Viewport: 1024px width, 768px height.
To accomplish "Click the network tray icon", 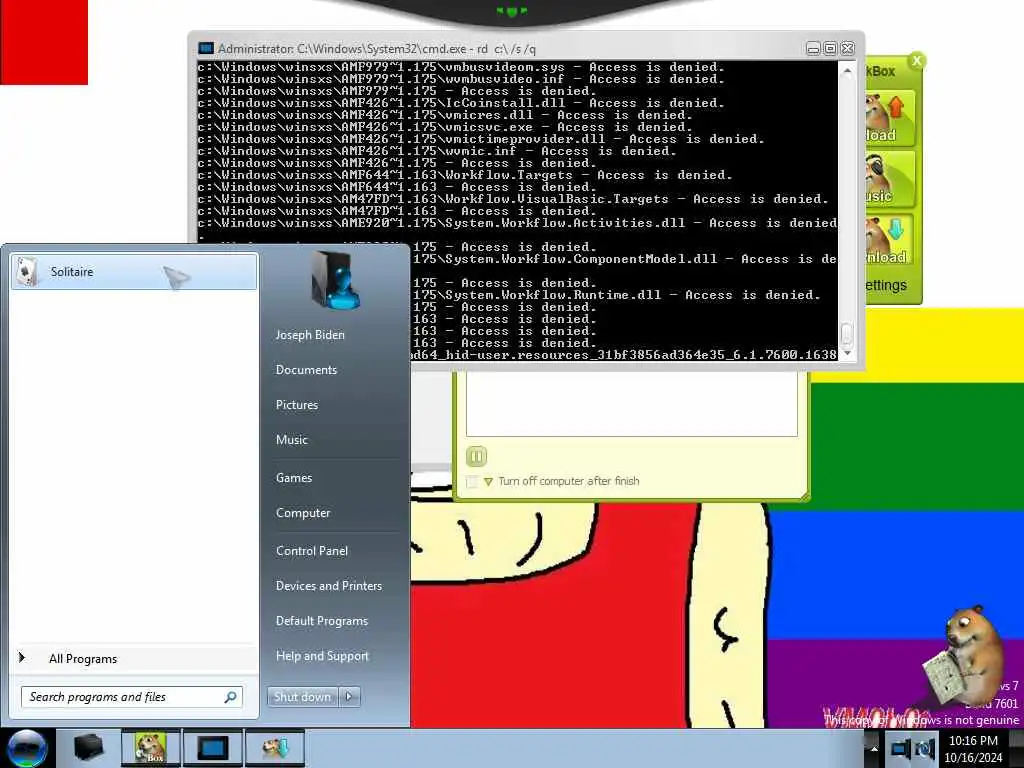I will pos(901,749).
